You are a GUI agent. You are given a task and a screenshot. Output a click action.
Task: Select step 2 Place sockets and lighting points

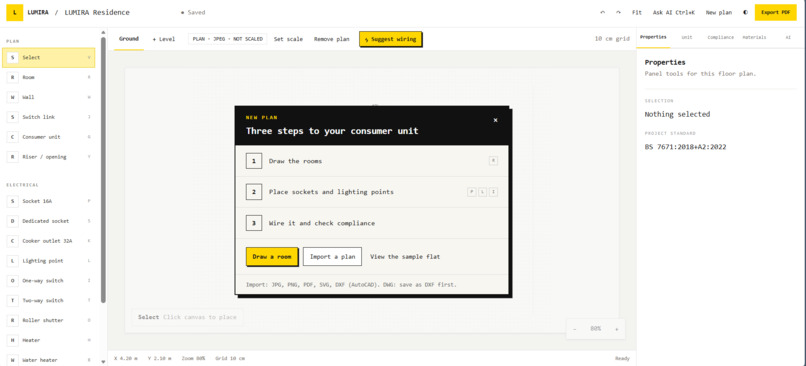372,192
